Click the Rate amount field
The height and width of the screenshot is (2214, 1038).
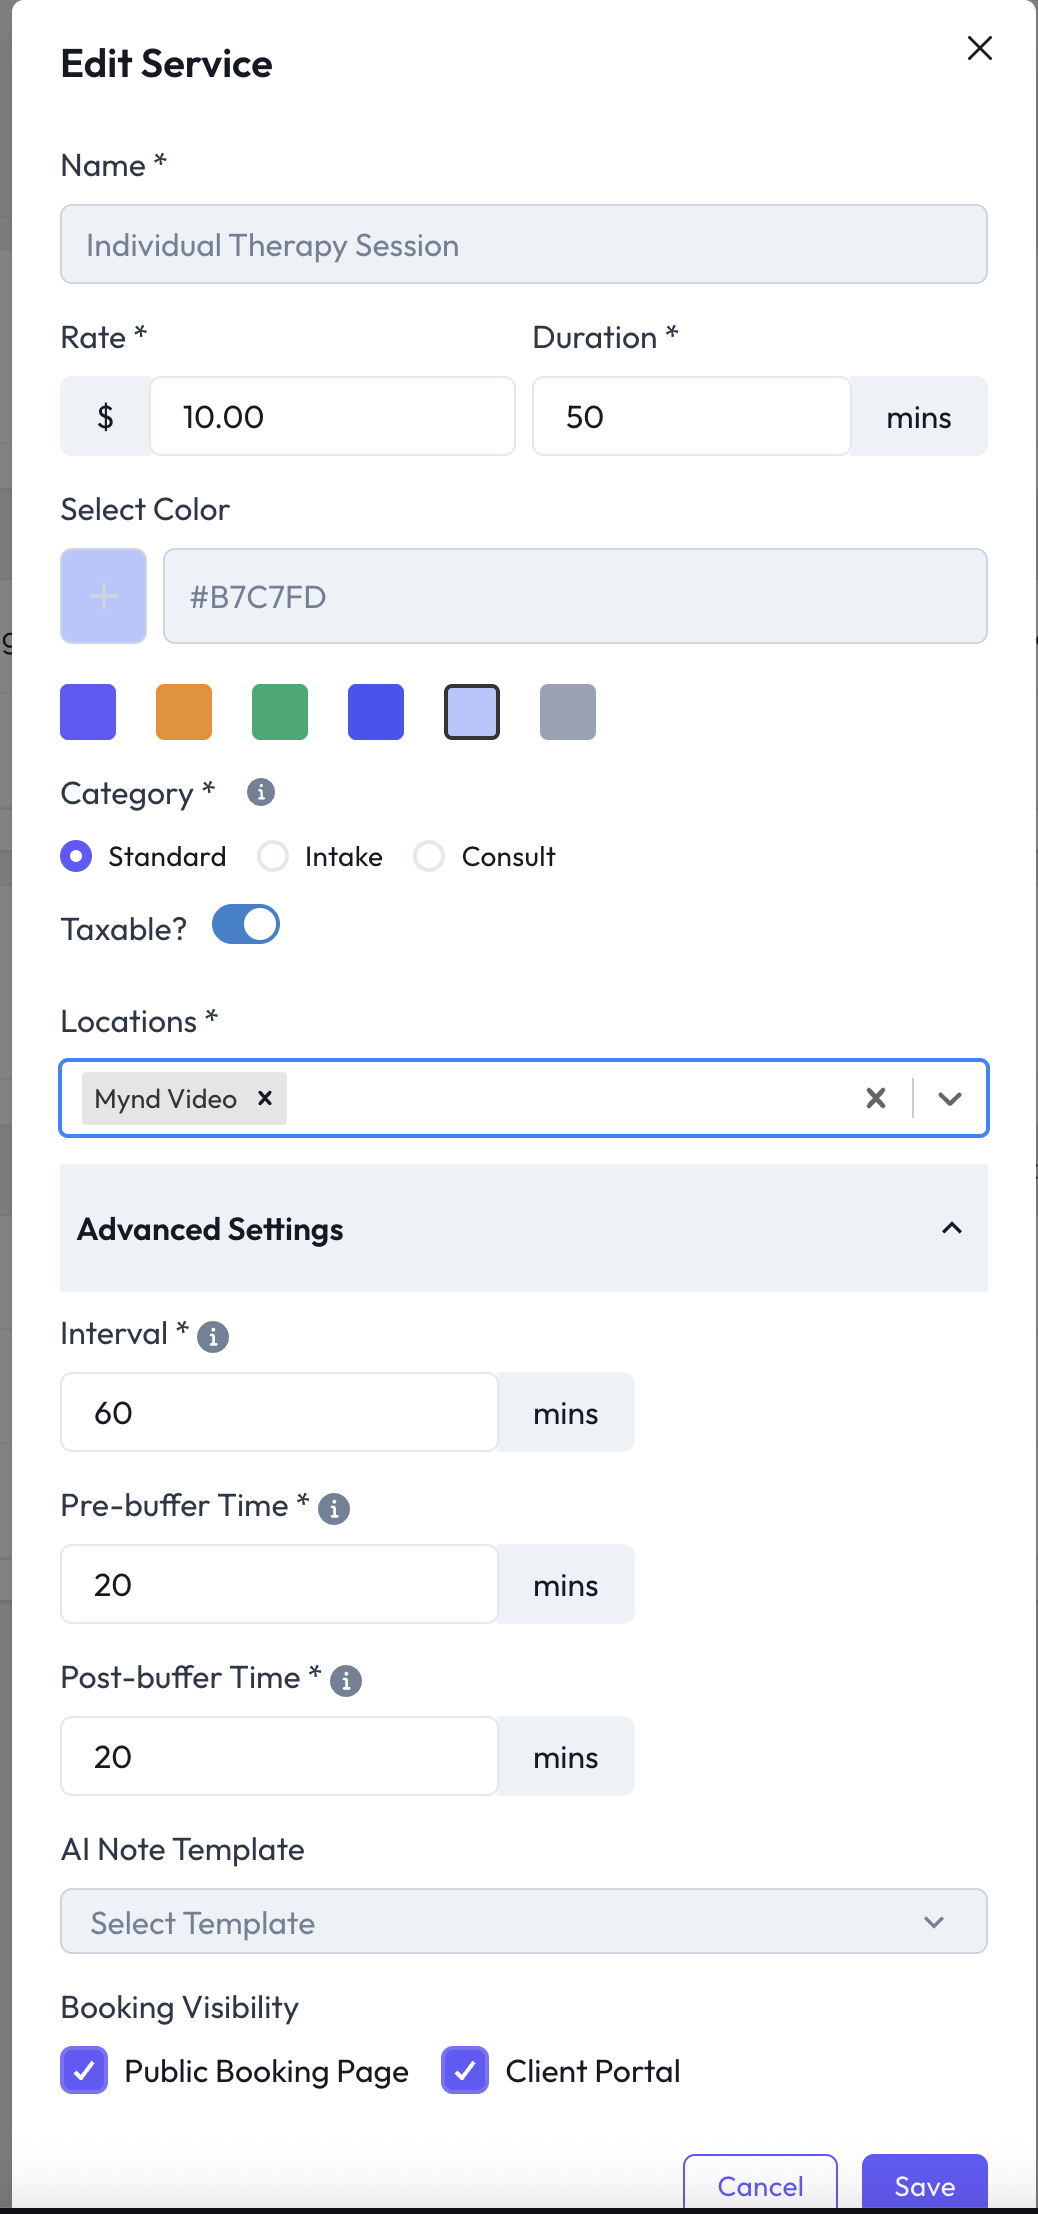click(x=332, y=416)
